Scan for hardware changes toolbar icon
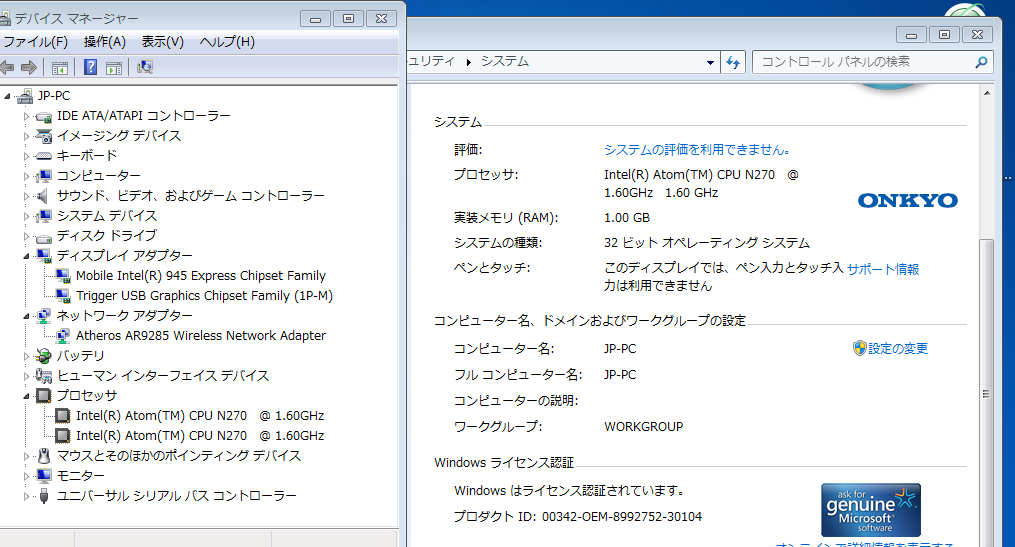Screen dimensions: 1015x547 pos(145,67)
